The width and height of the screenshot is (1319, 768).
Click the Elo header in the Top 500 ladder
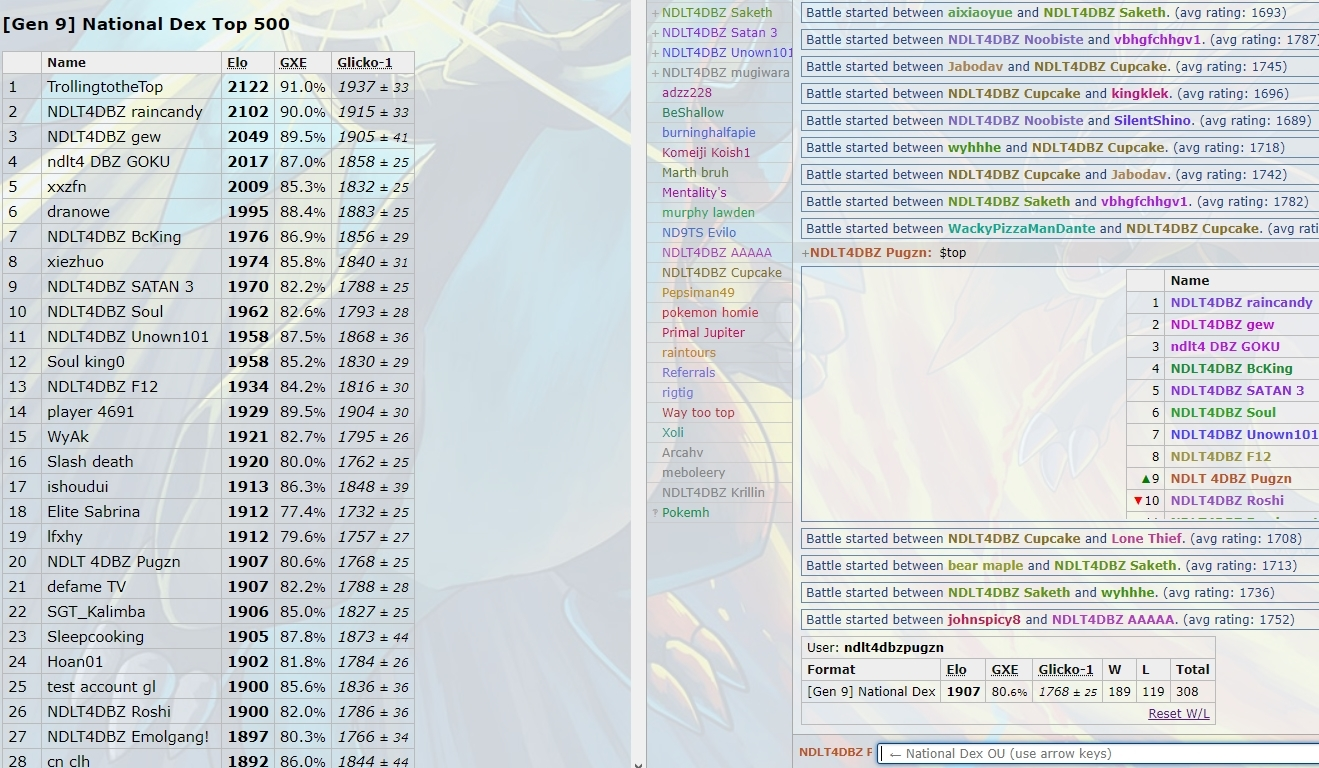pos(238,63)
